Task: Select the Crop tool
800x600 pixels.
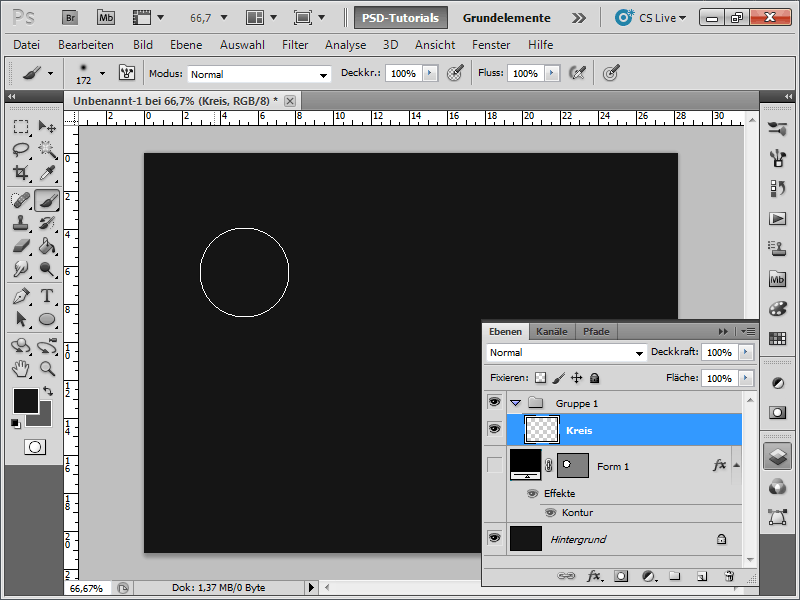Action: click(x=21, y=173)
